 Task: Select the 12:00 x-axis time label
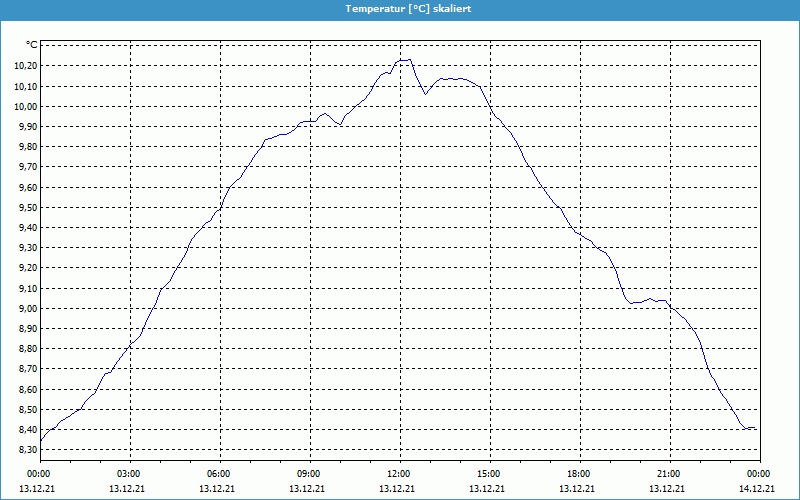398,474
